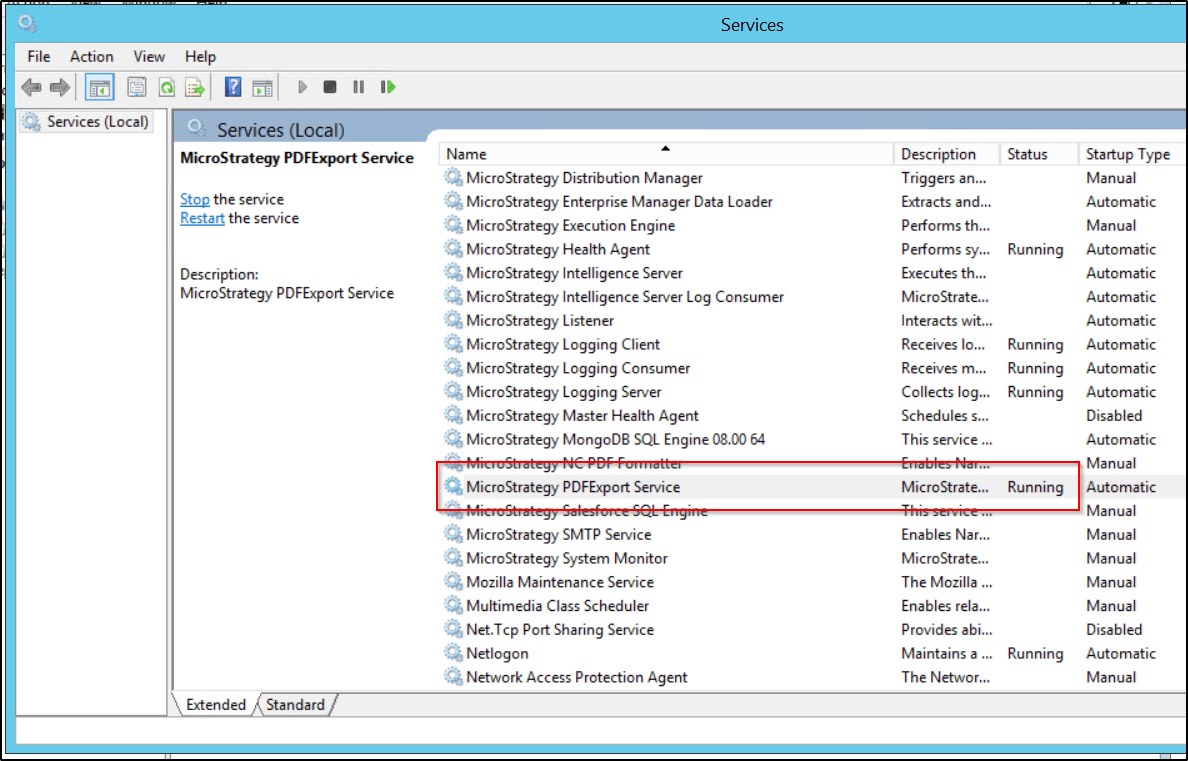Open the Properties toolbar icon
Viewport: 1188px width, 761px height.
[x=136, y=87]
